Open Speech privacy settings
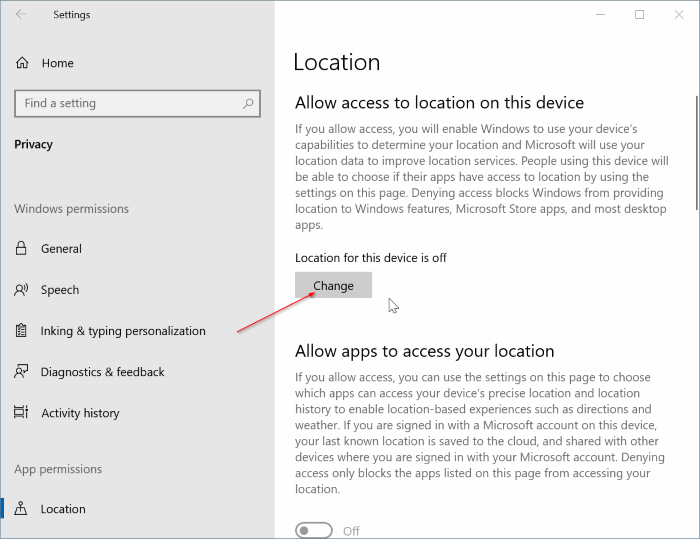The height and width of the screenshot is (539, 700). pos(60,290)
